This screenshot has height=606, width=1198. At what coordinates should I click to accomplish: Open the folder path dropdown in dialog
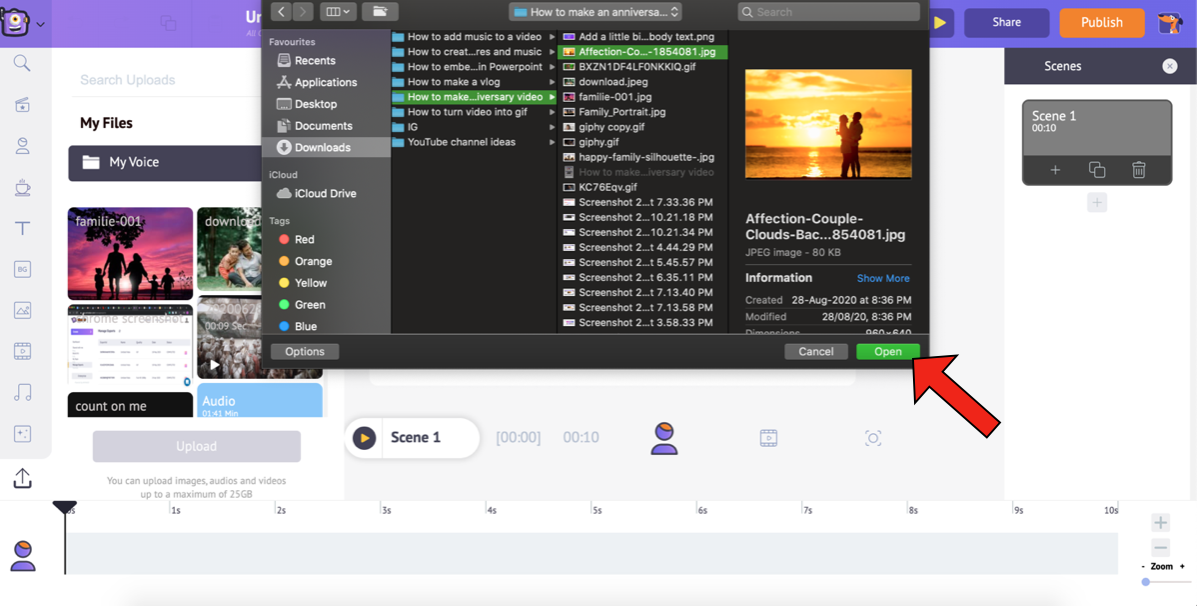click(x=595, y=12)
